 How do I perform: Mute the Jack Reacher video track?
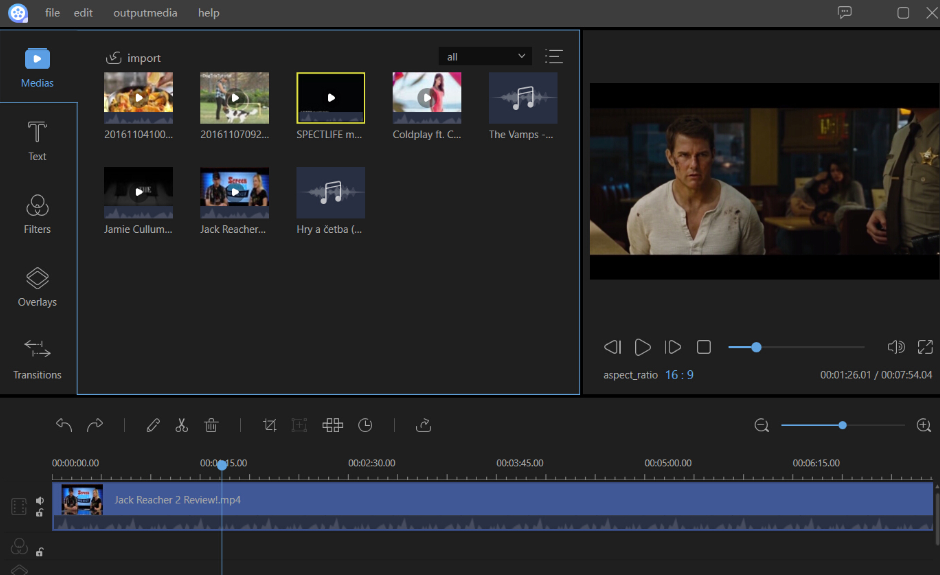click(40, 501)
